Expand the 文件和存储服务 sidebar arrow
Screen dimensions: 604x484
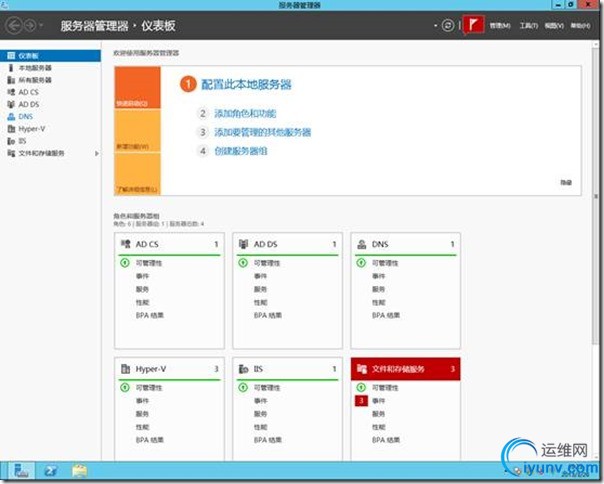[x=97, y=153]
